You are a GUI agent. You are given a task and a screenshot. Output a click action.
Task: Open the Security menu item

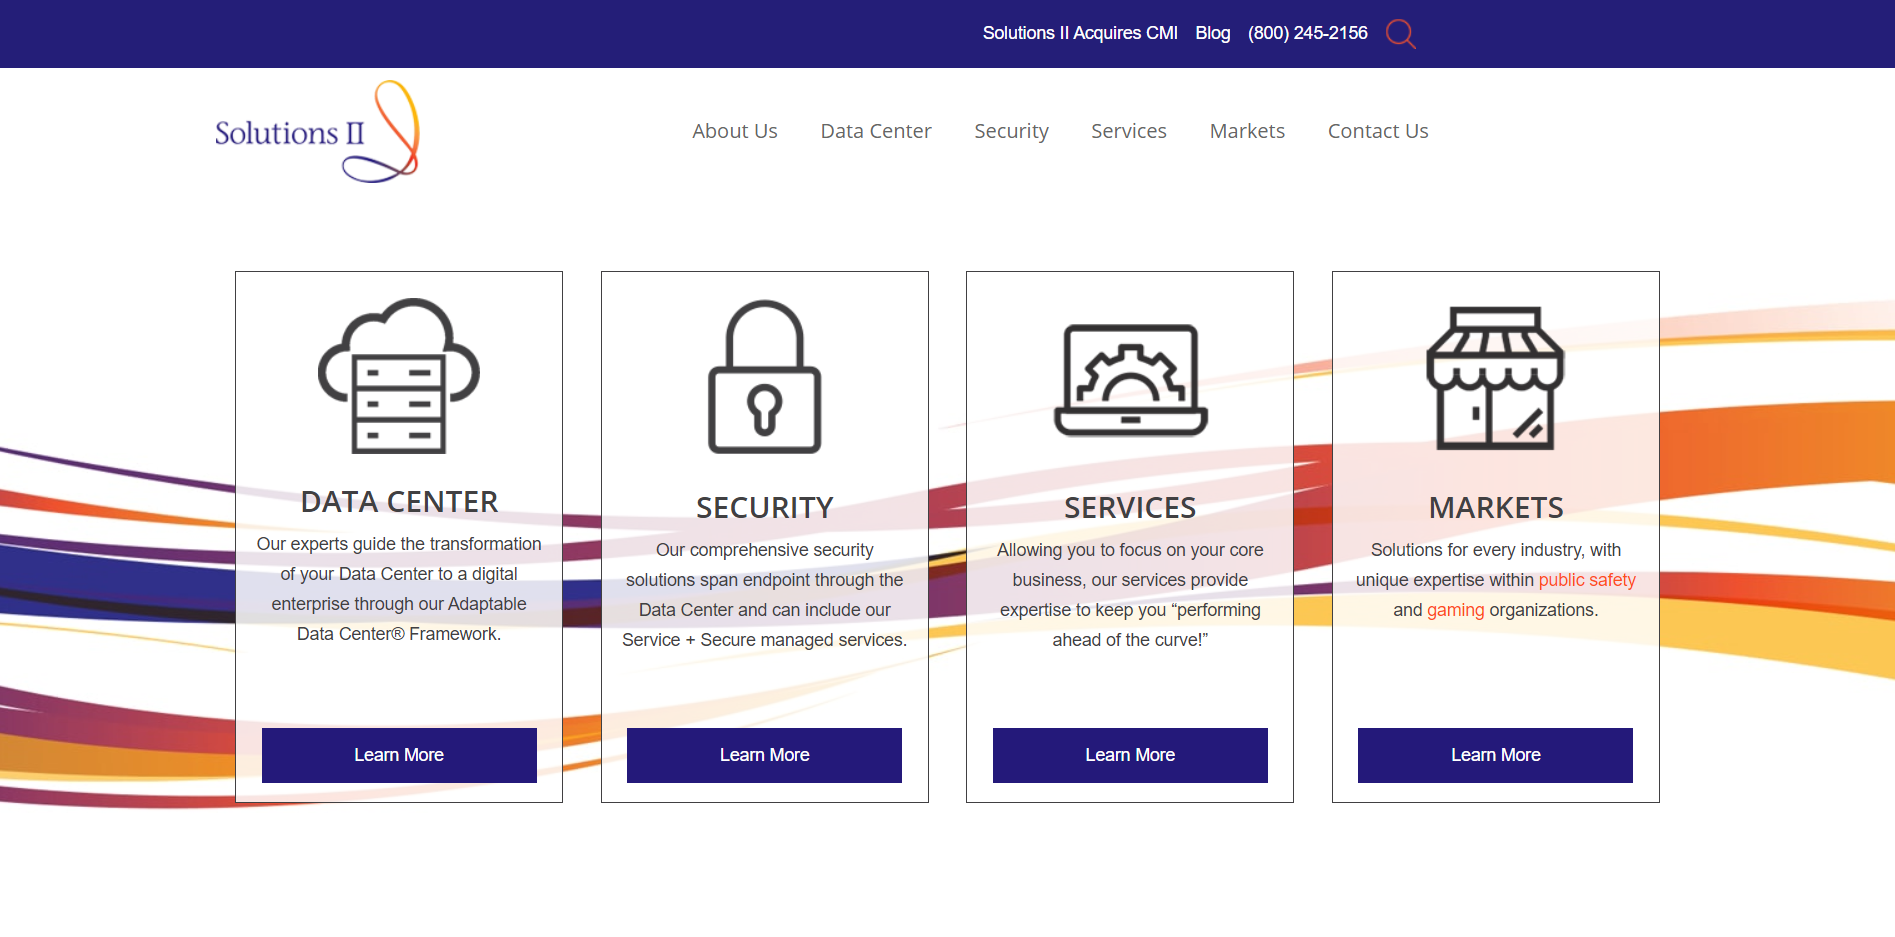click(x=1011, y=131)
